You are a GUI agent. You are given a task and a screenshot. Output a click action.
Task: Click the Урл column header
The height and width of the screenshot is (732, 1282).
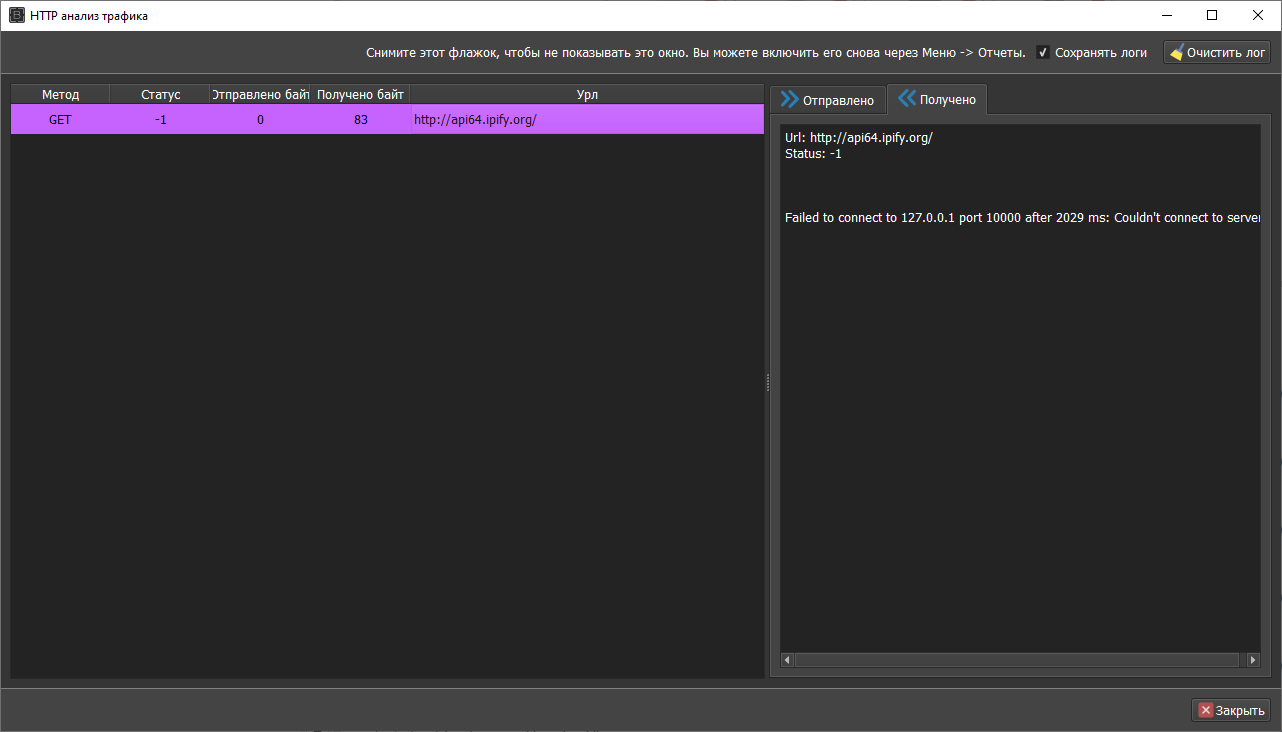pos(587,95)
